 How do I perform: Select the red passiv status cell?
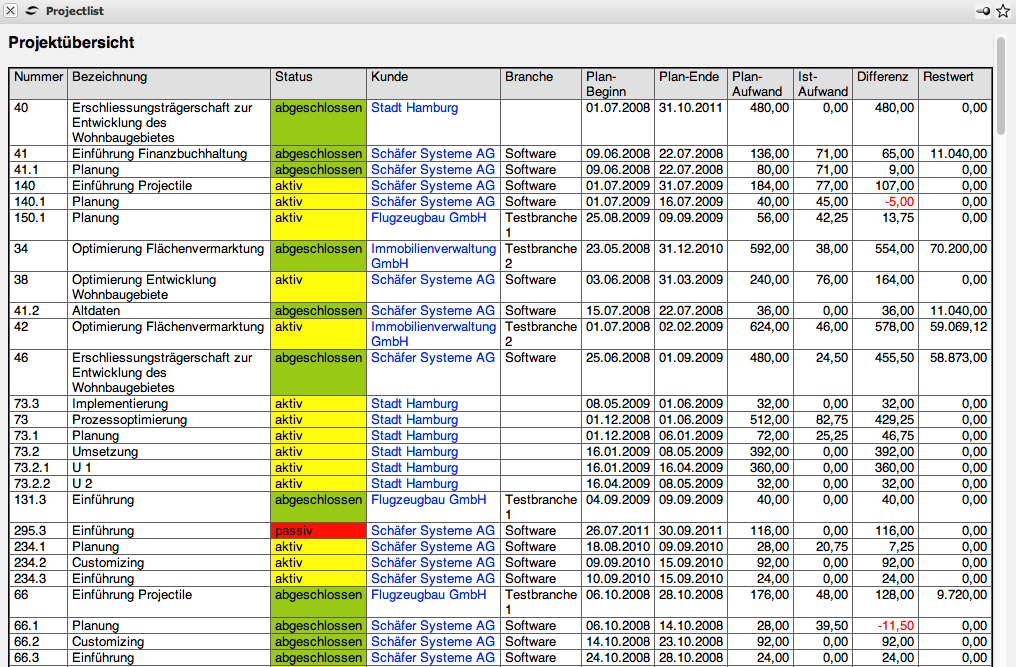(318, 531)
